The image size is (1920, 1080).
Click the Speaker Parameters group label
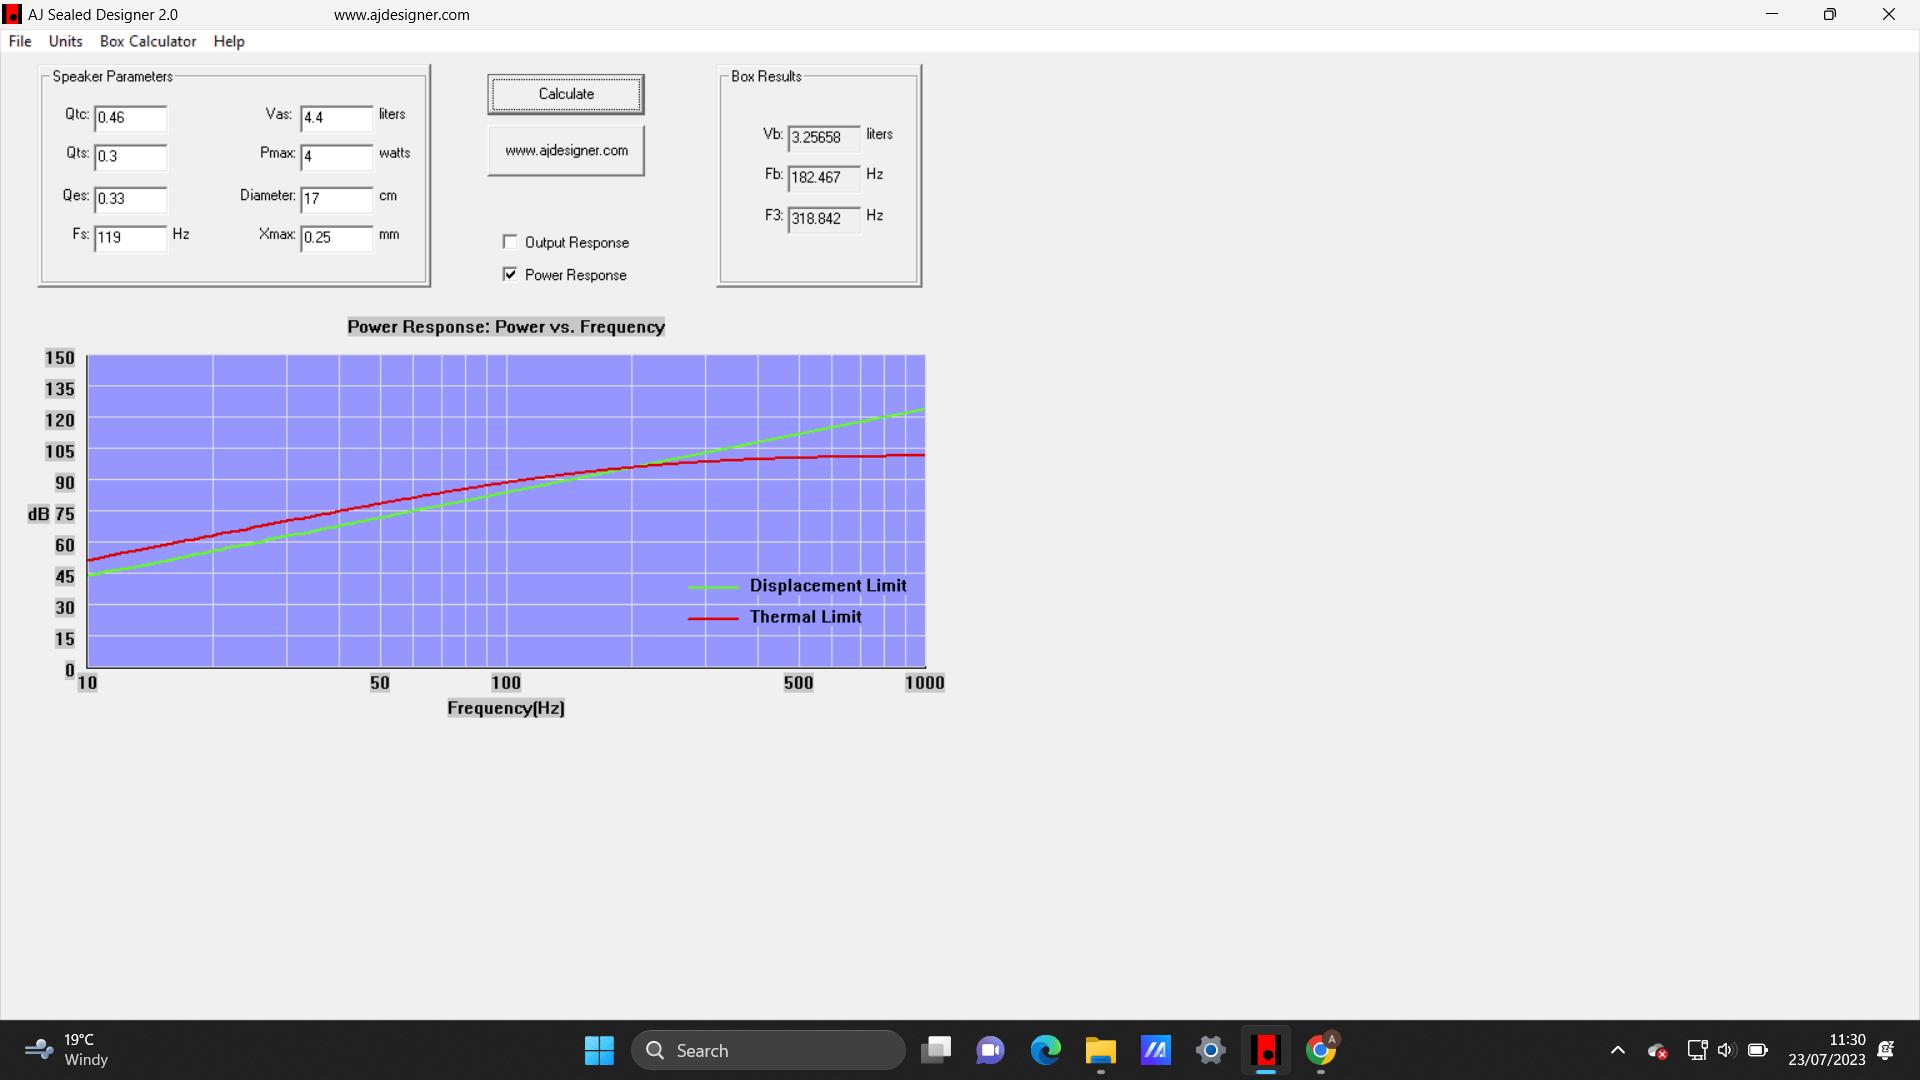click(x=112, y=76)
